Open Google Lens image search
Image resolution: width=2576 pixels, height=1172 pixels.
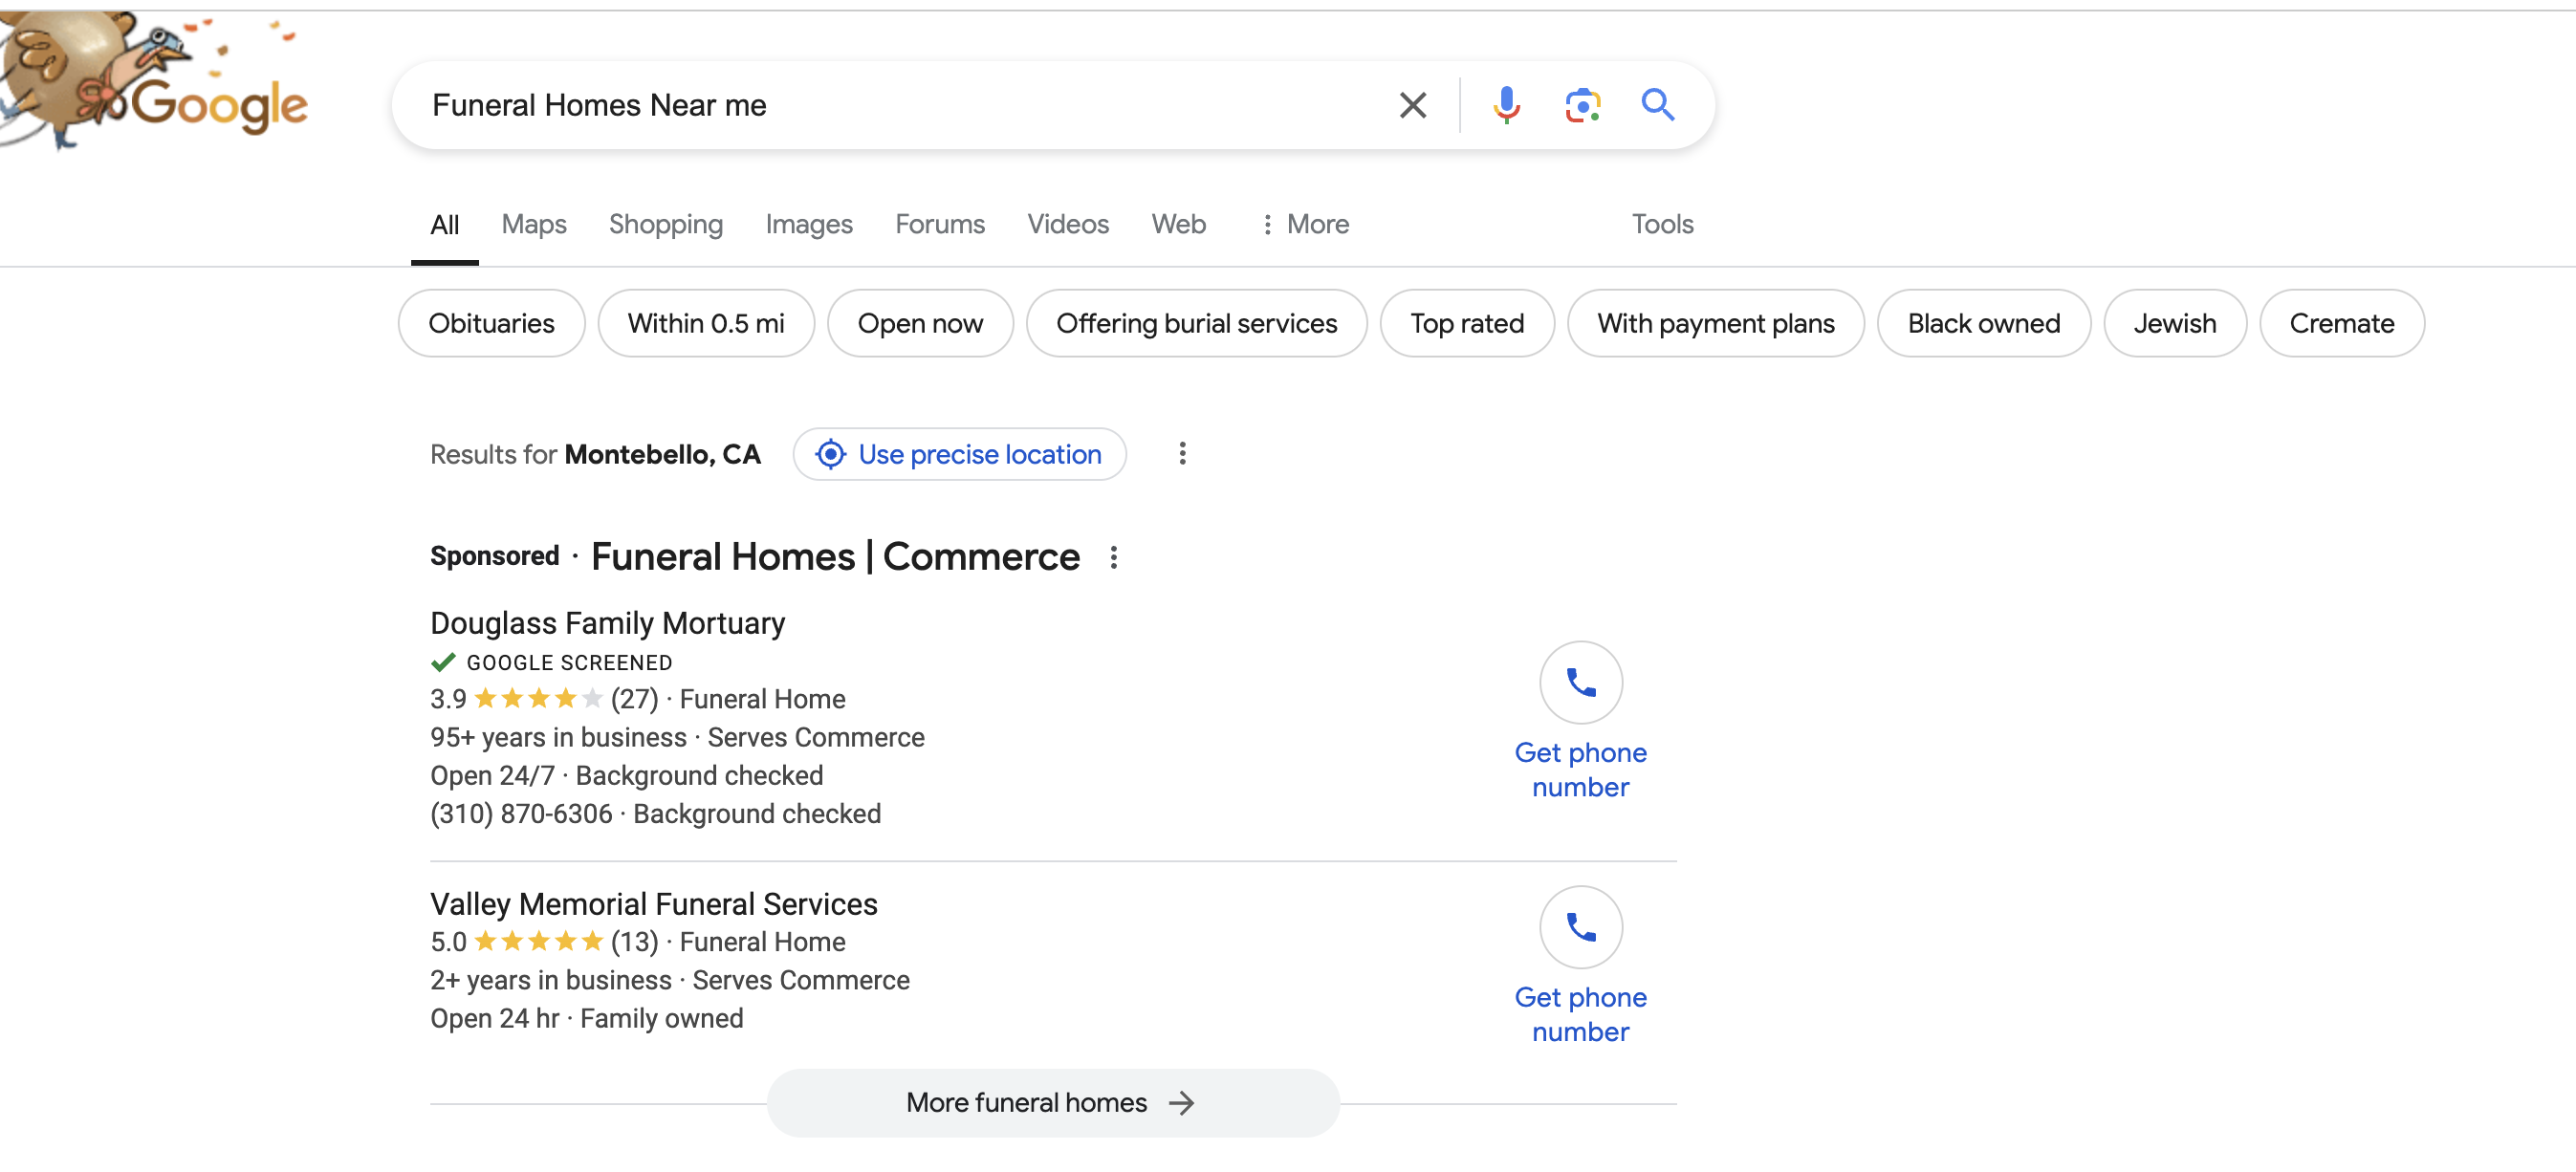(x=1582, y=105)
